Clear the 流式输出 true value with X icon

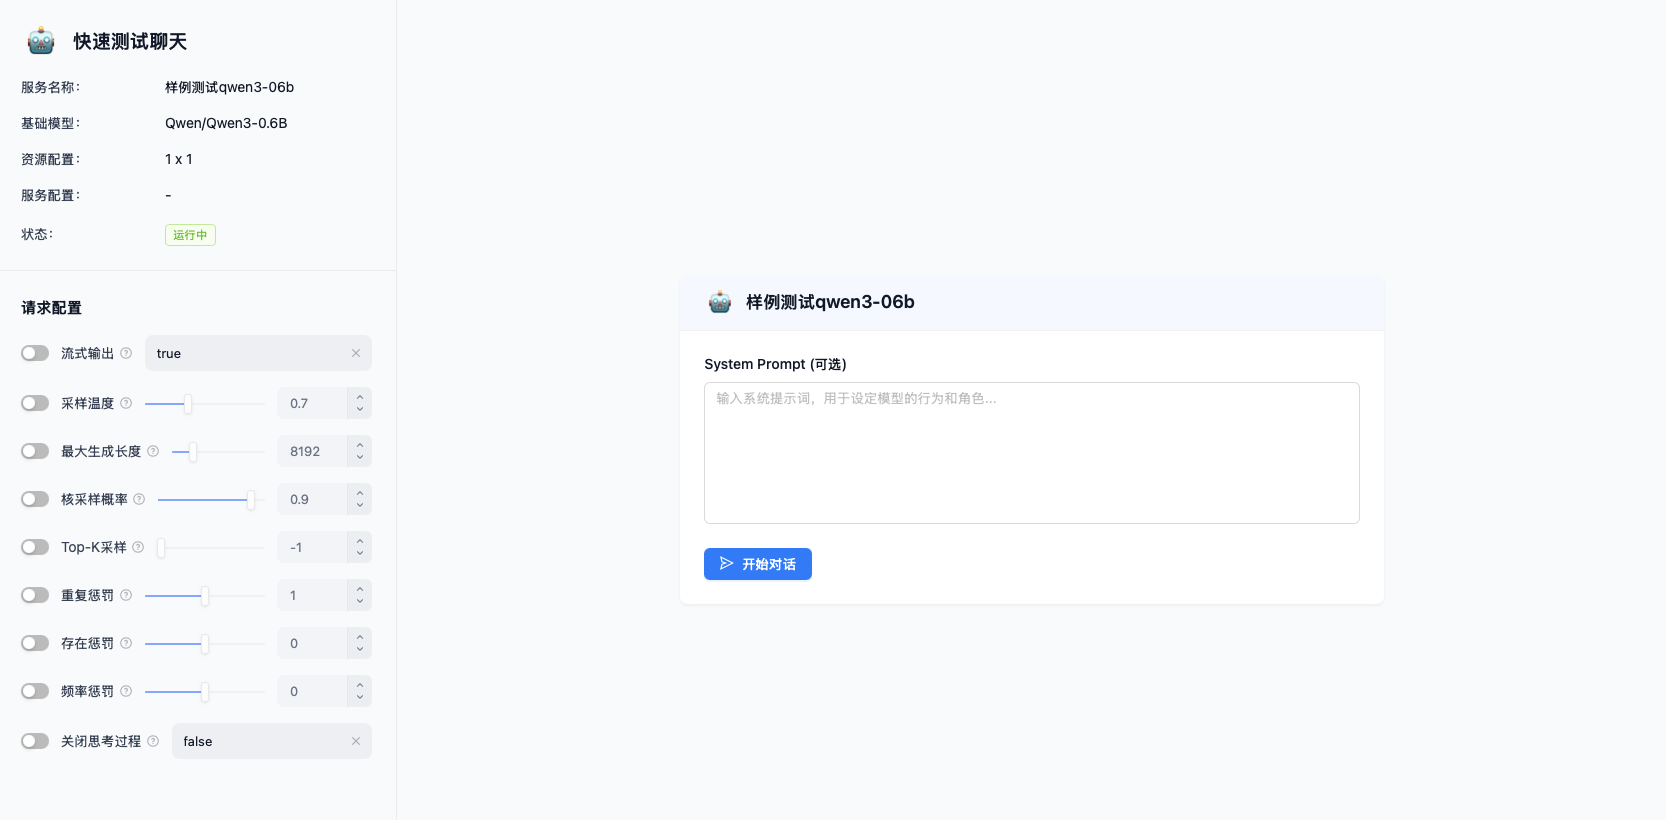click(356, 353)
